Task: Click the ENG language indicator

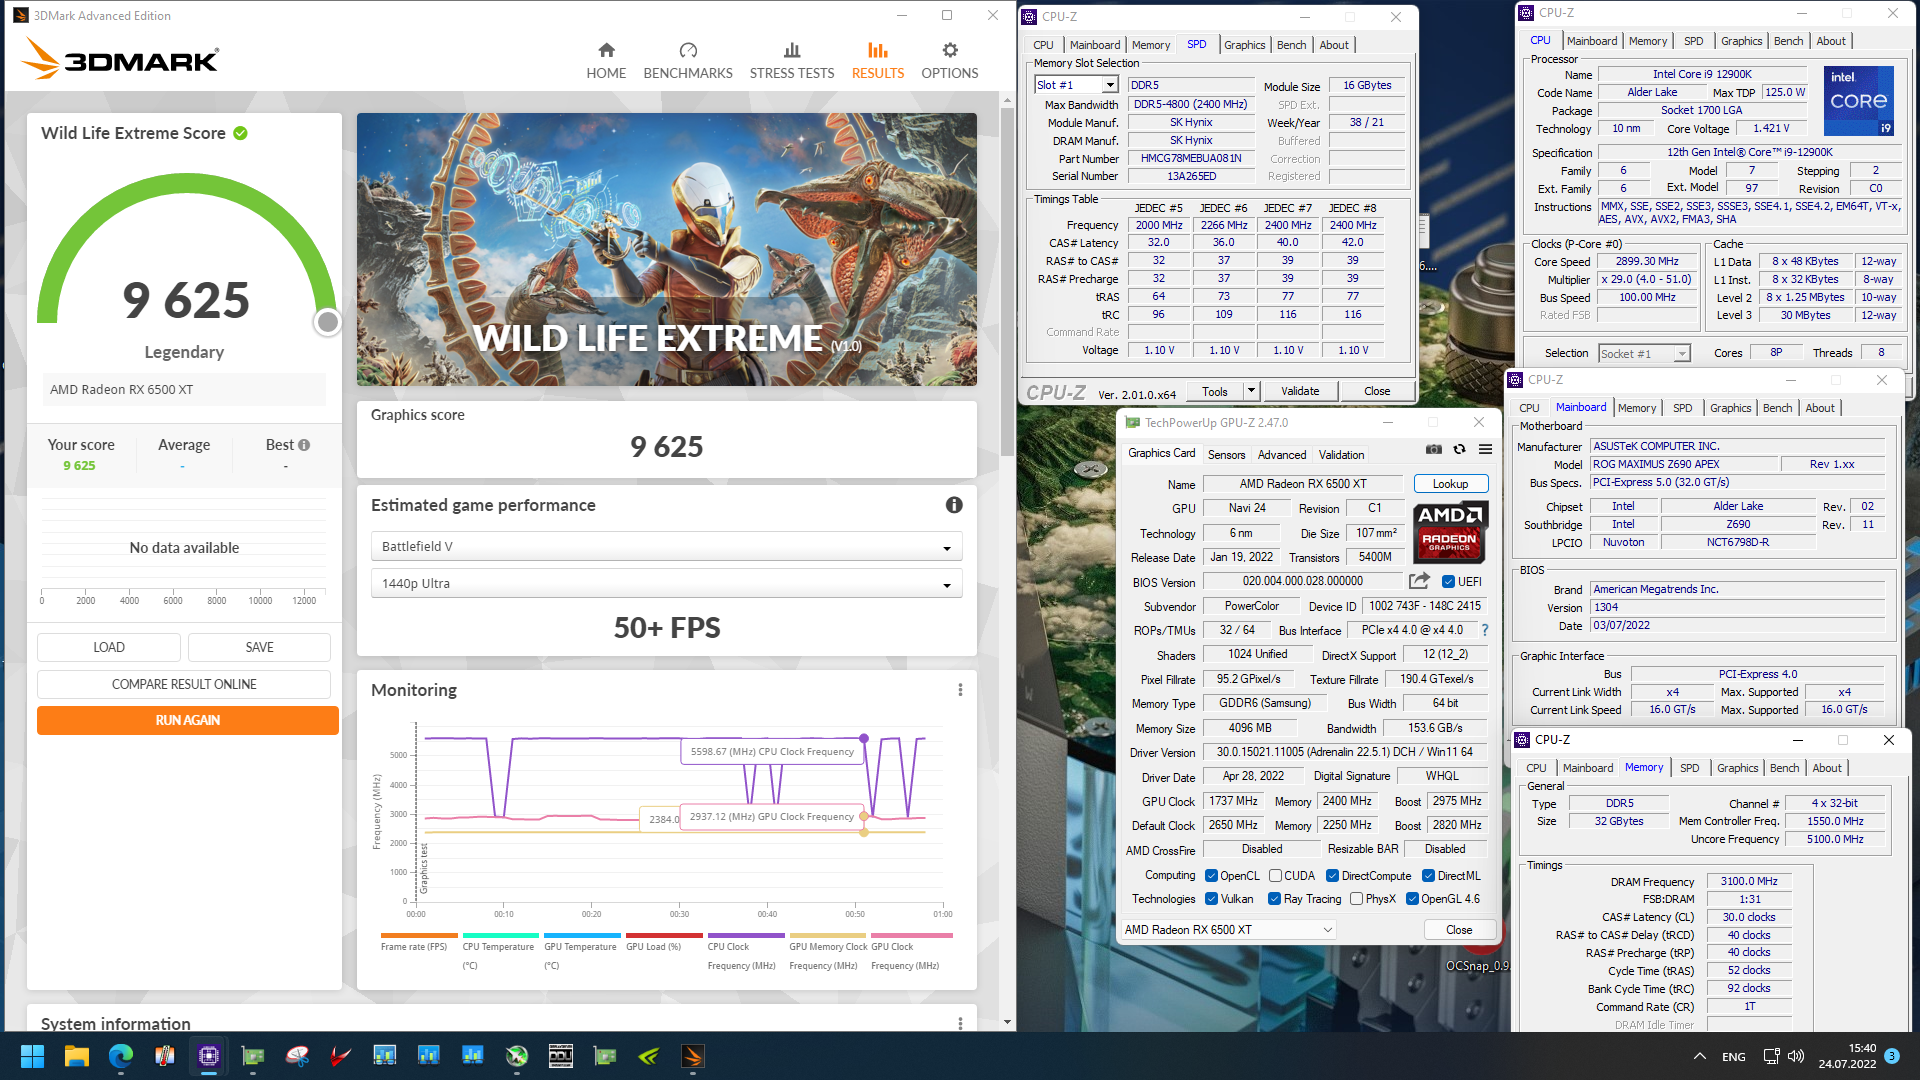Action: tap(1734, 1056)
